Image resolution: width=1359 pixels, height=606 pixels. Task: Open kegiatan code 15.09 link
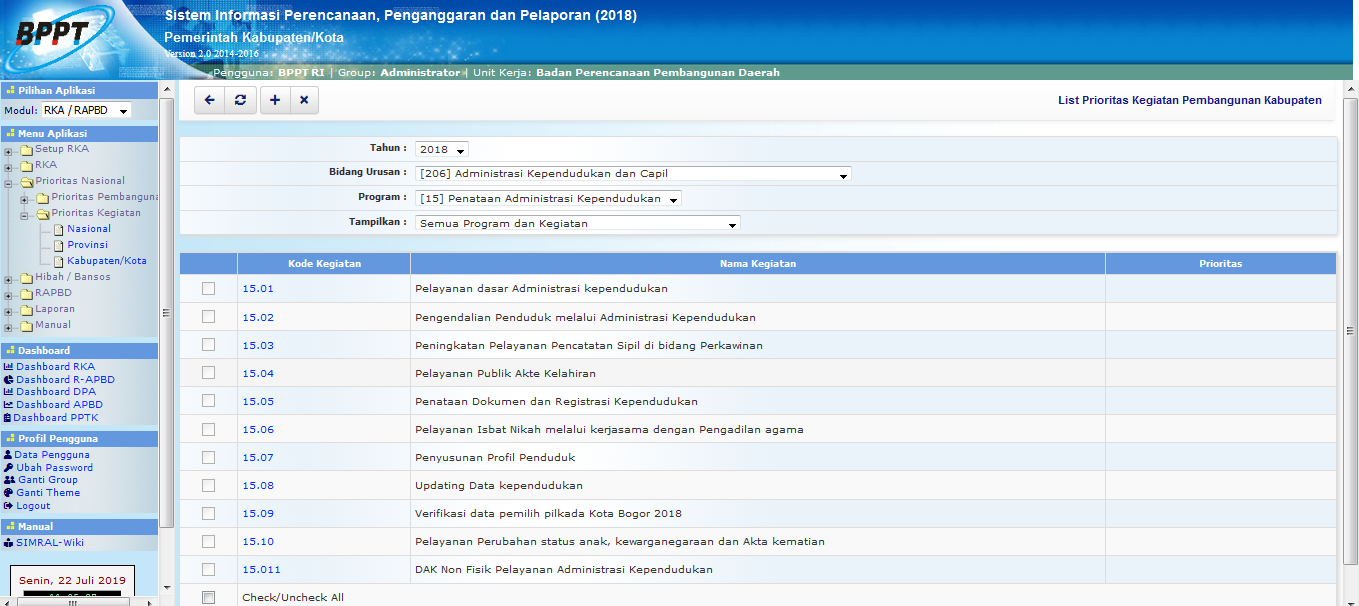coord(258,514)
